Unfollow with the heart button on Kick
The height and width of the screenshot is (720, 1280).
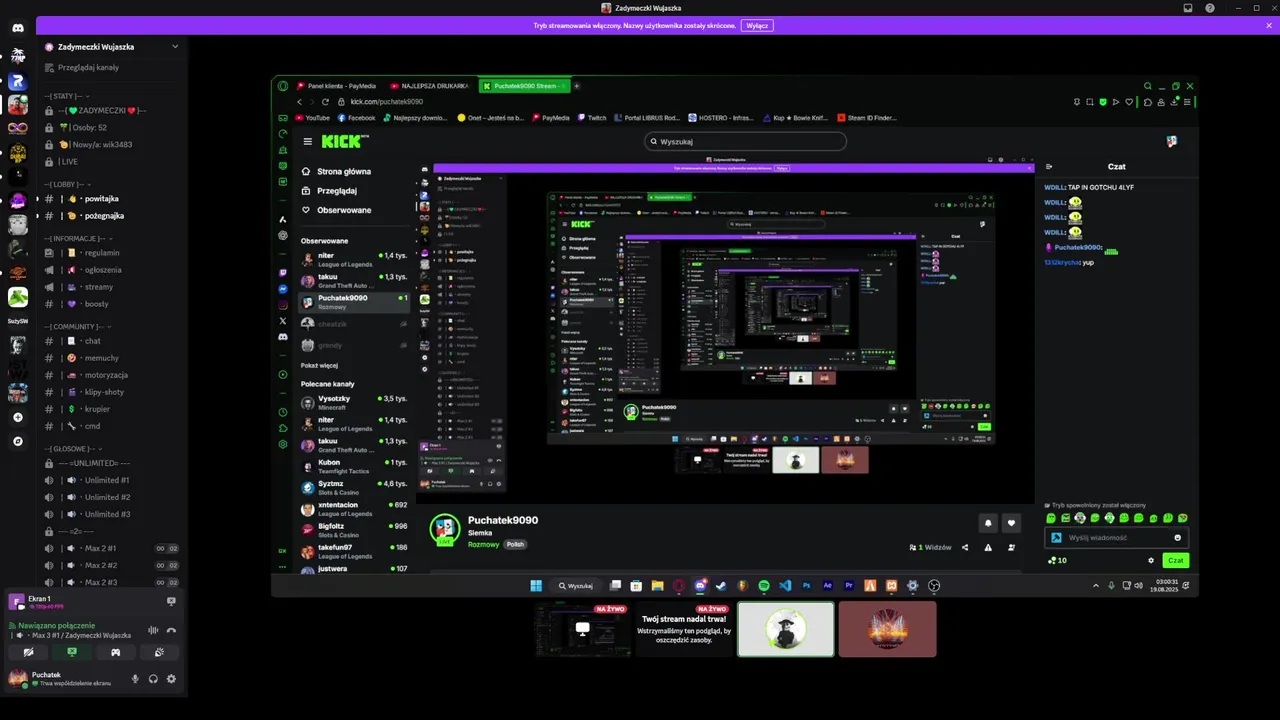pos(1012,522)
